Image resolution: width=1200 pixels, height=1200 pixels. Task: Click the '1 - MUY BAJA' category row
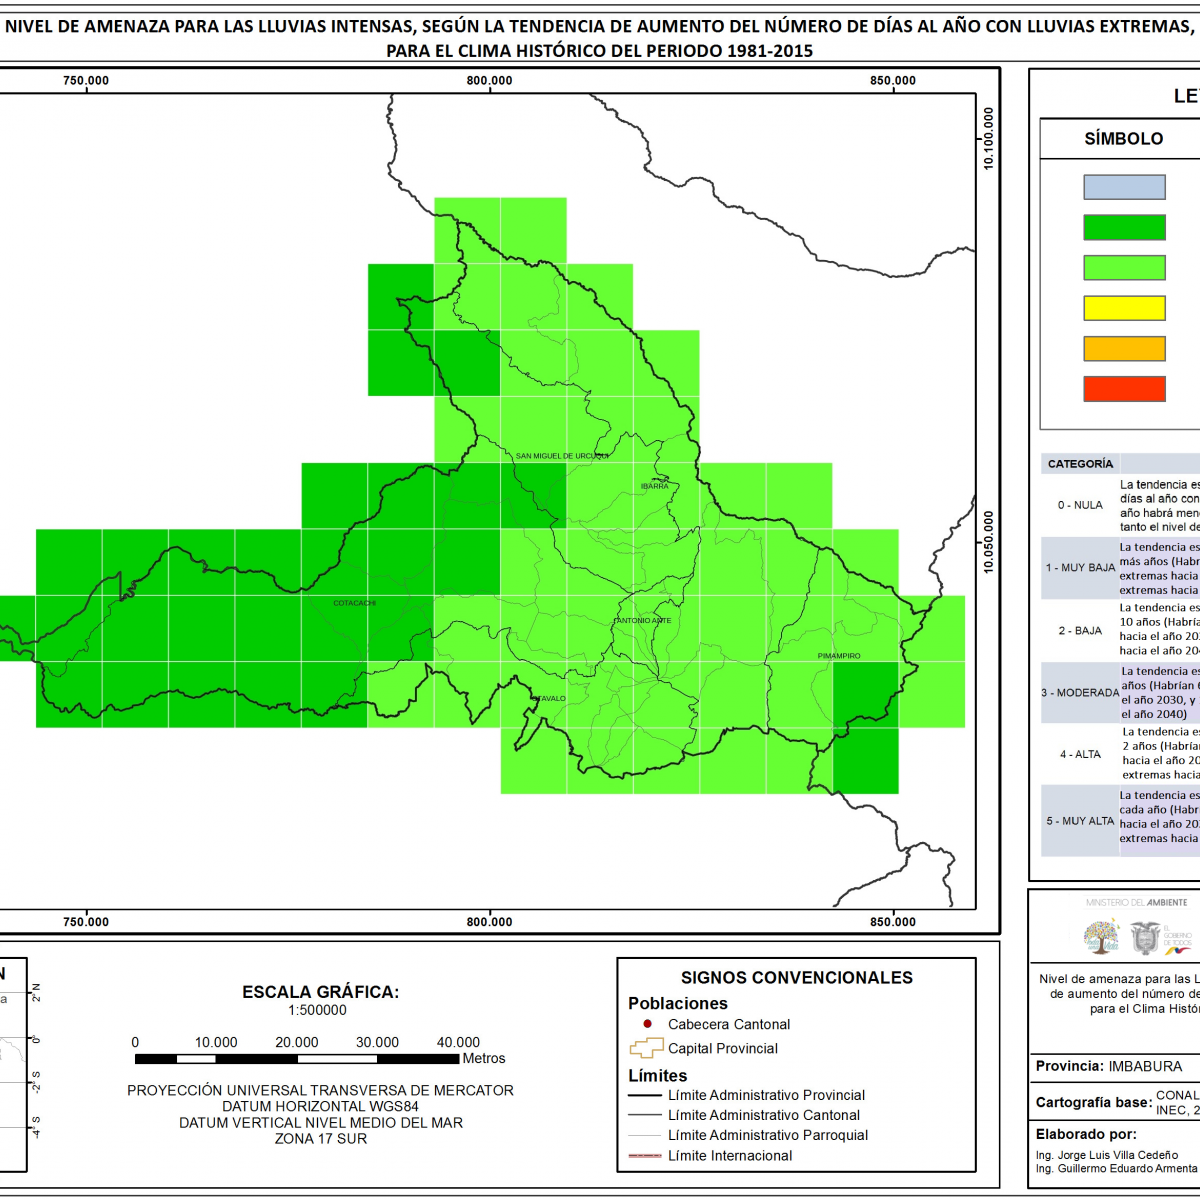click(1121, 568)
